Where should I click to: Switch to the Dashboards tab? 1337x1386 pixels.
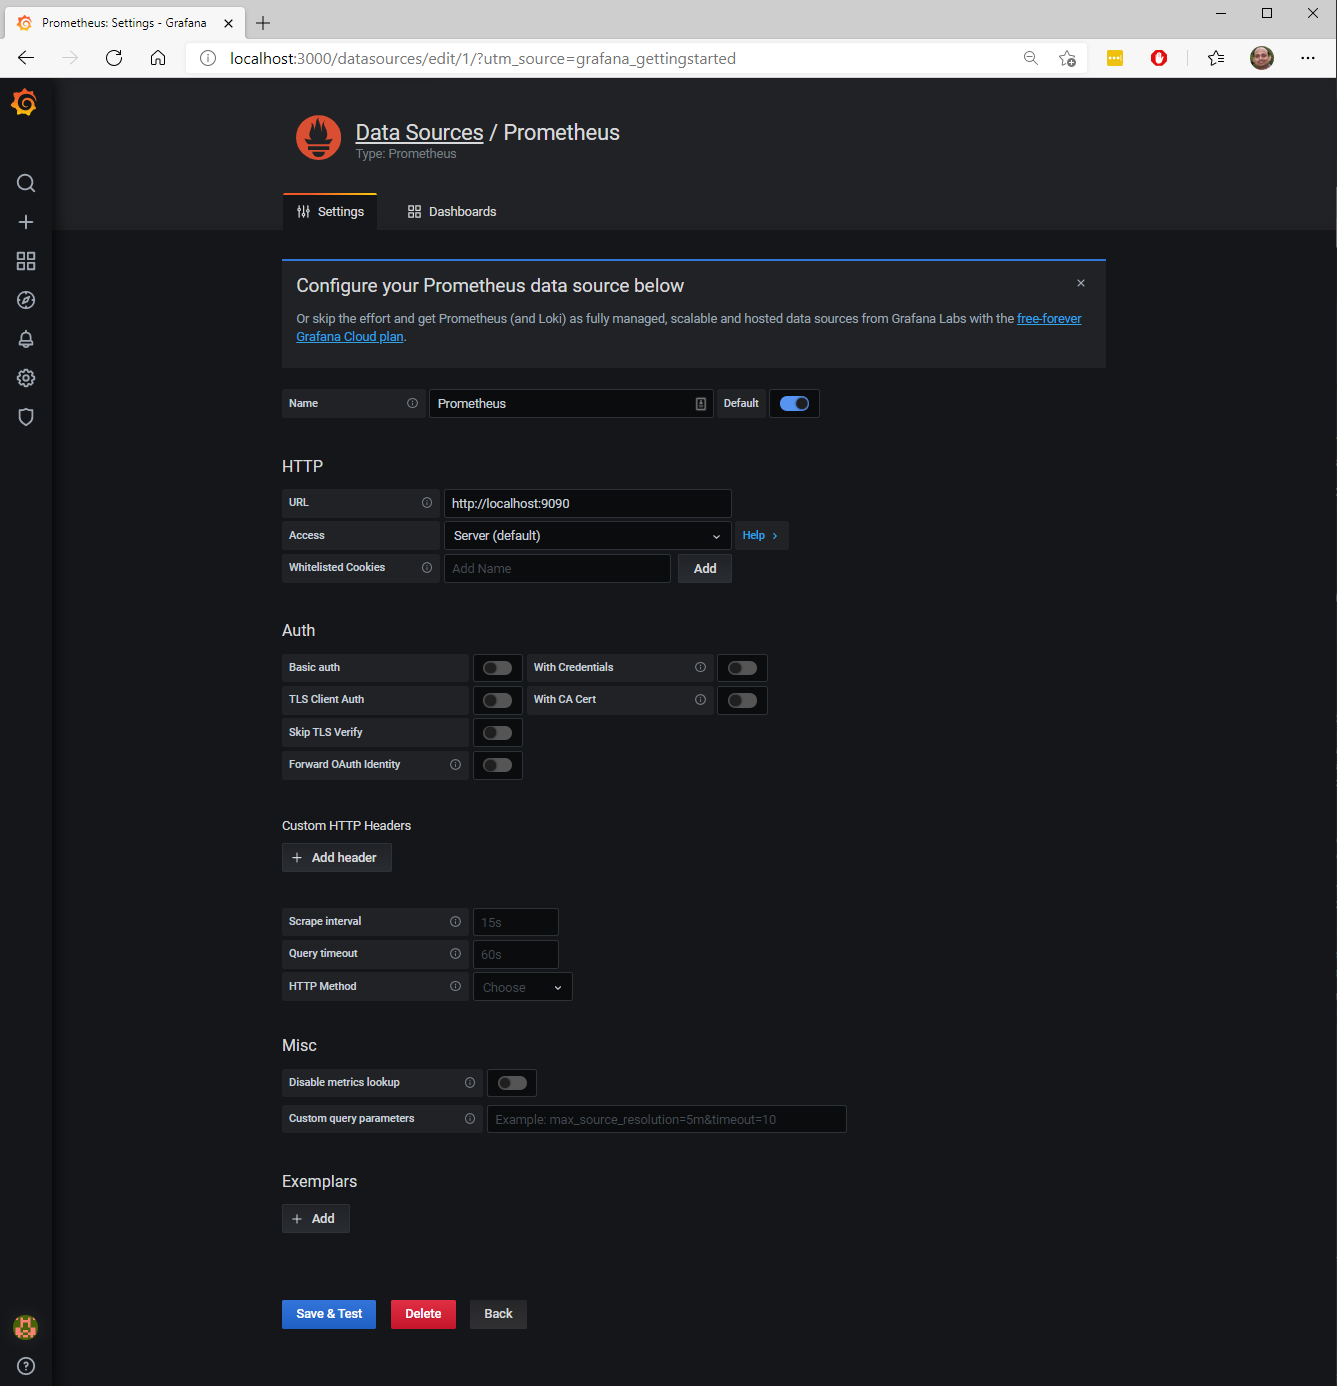pyautogui.click(x=451, y=212)
